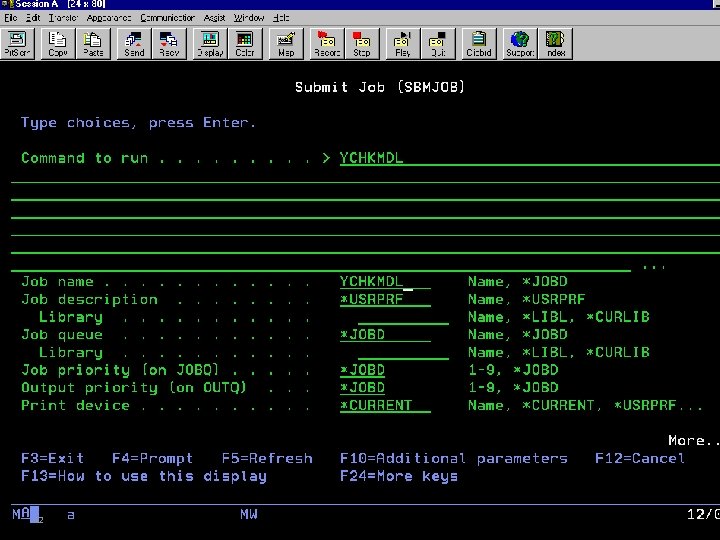Click the Clipboard toolbar icon
Screen dimensions: 720x540
pos(479,44)
